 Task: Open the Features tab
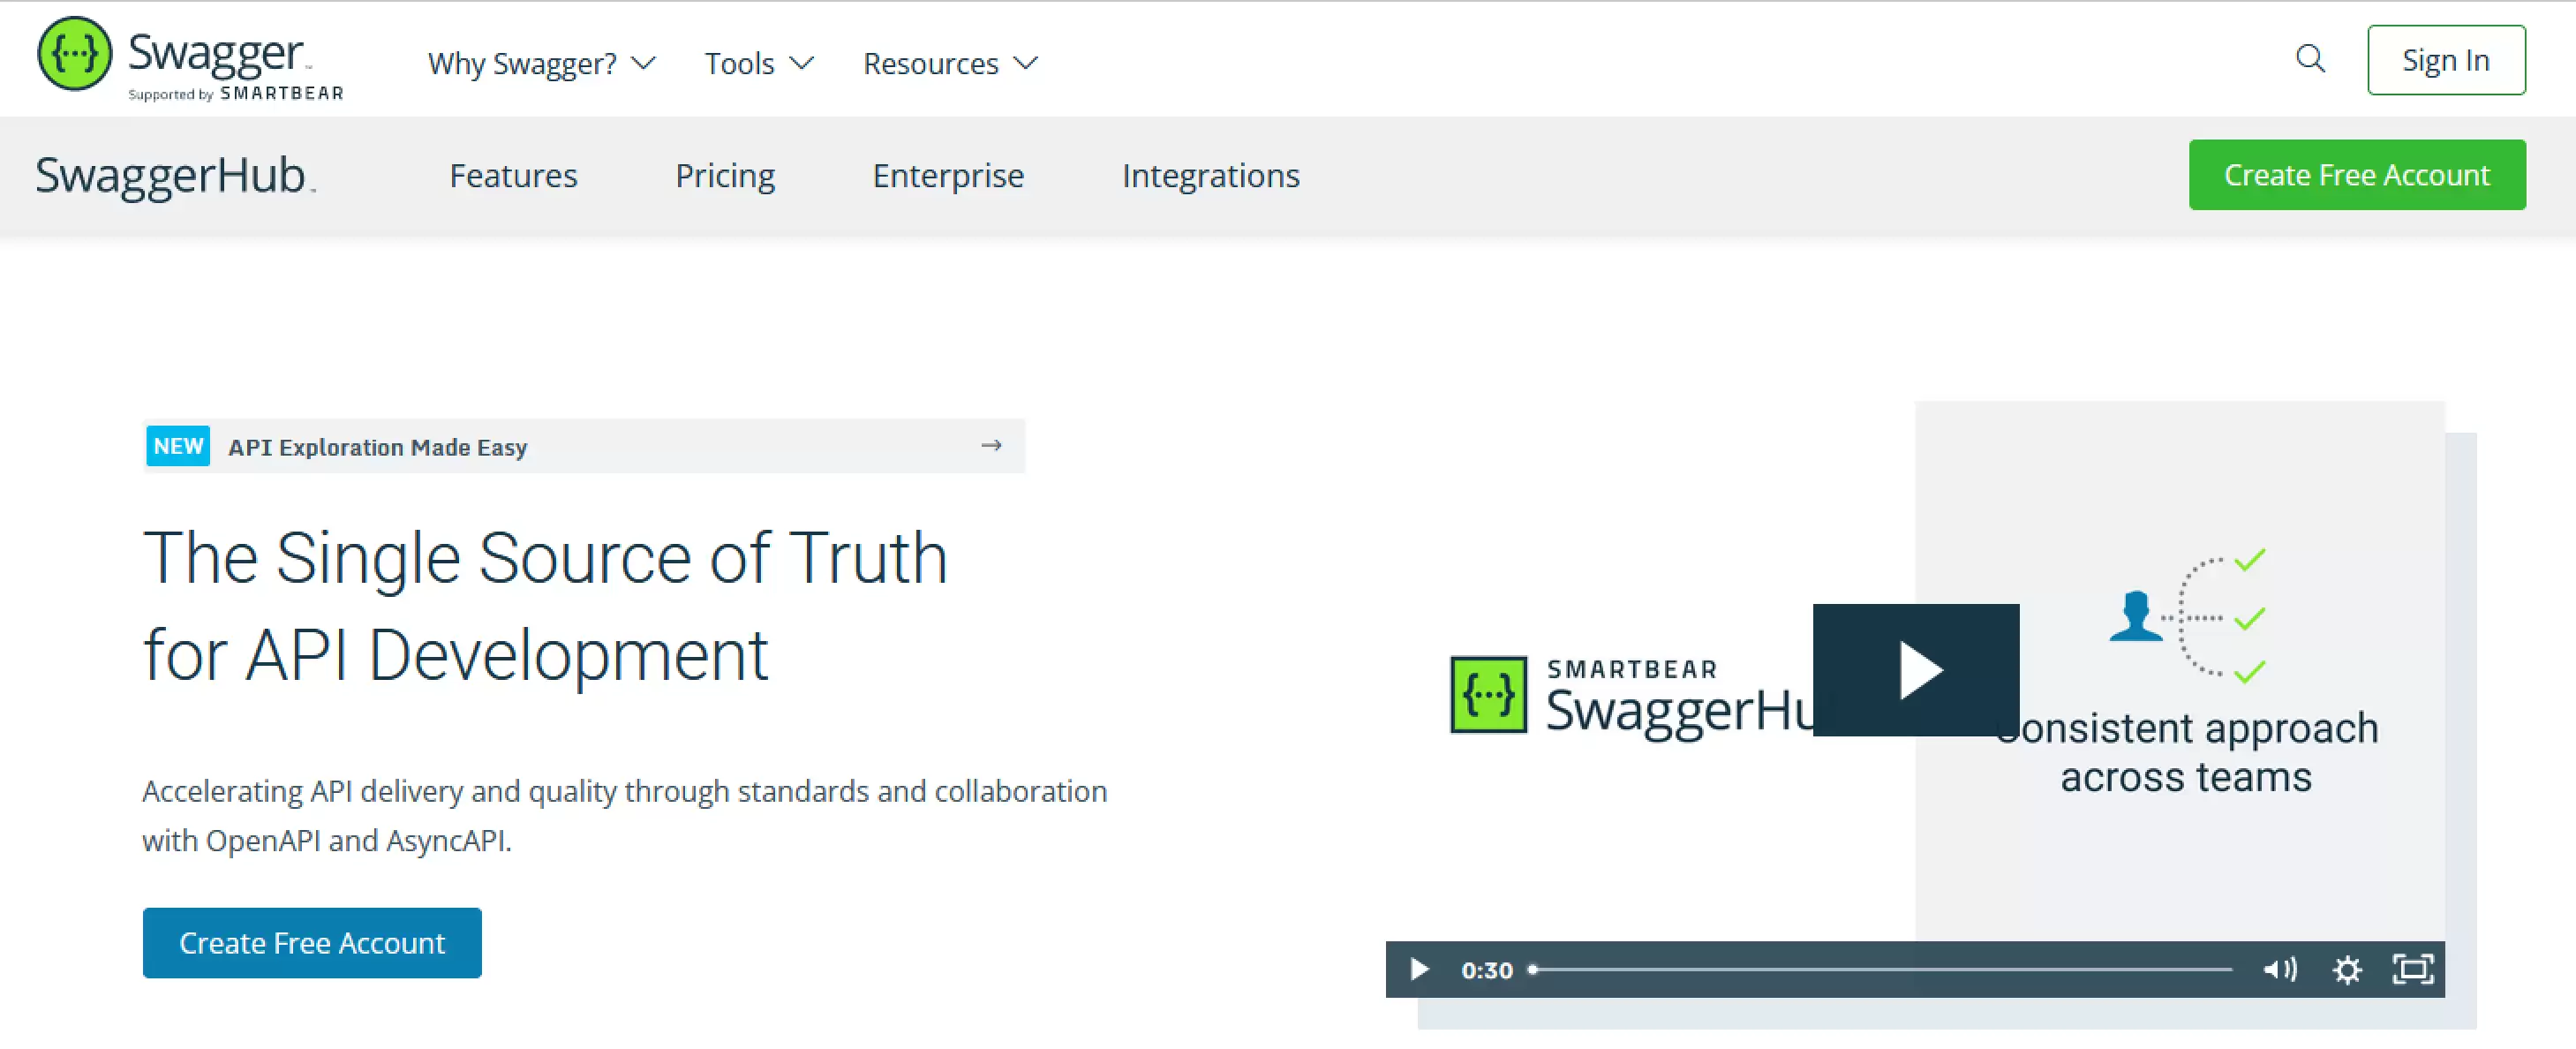pyautogui.click(x=513, y=175)
